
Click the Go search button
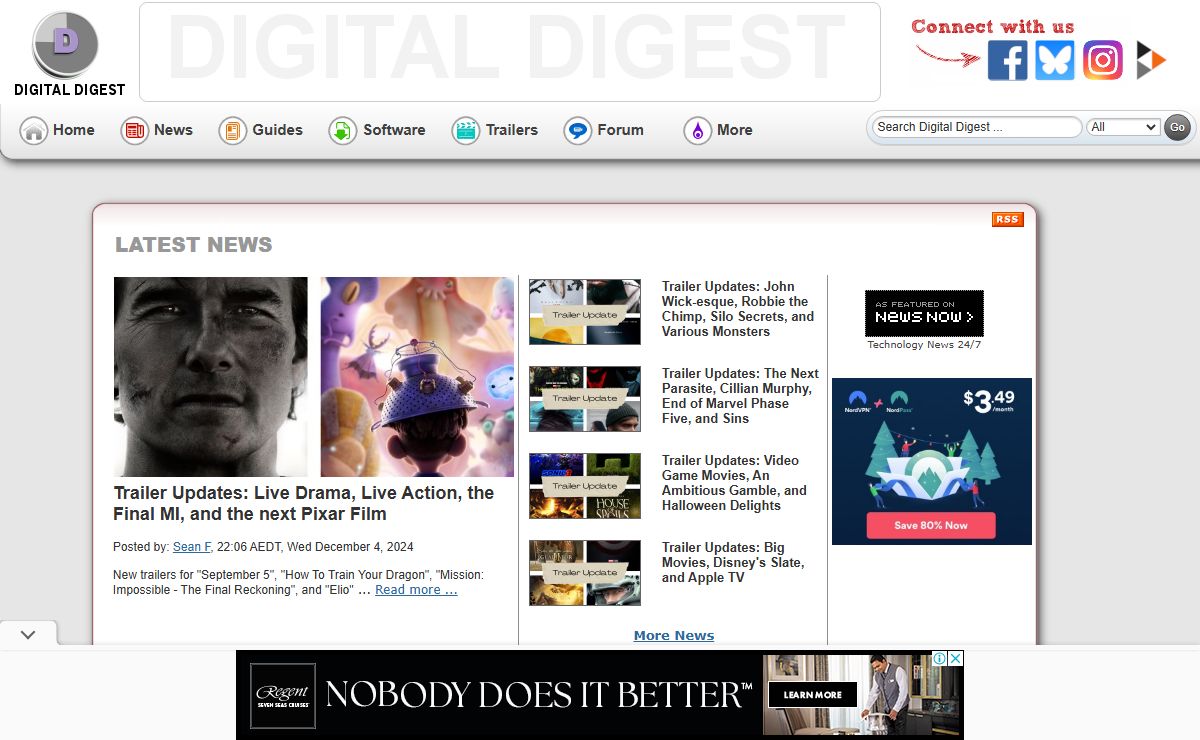tap(1177, 127)
